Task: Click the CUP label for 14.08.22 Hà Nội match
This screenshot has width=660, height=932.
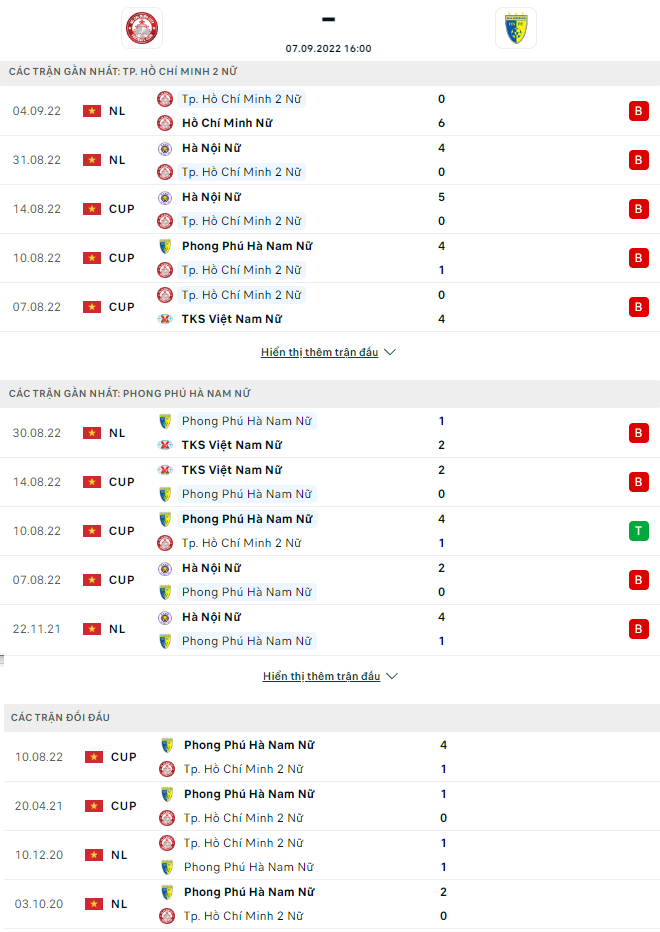Action: (x=121, y=209)
